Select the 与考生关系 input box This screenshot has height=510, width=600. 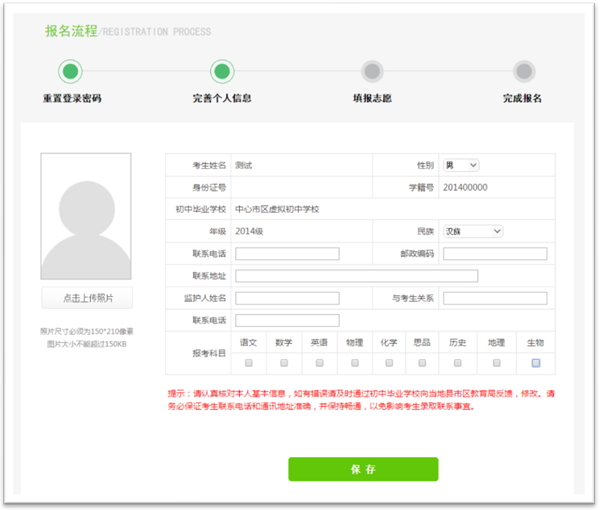click(495, 298)
